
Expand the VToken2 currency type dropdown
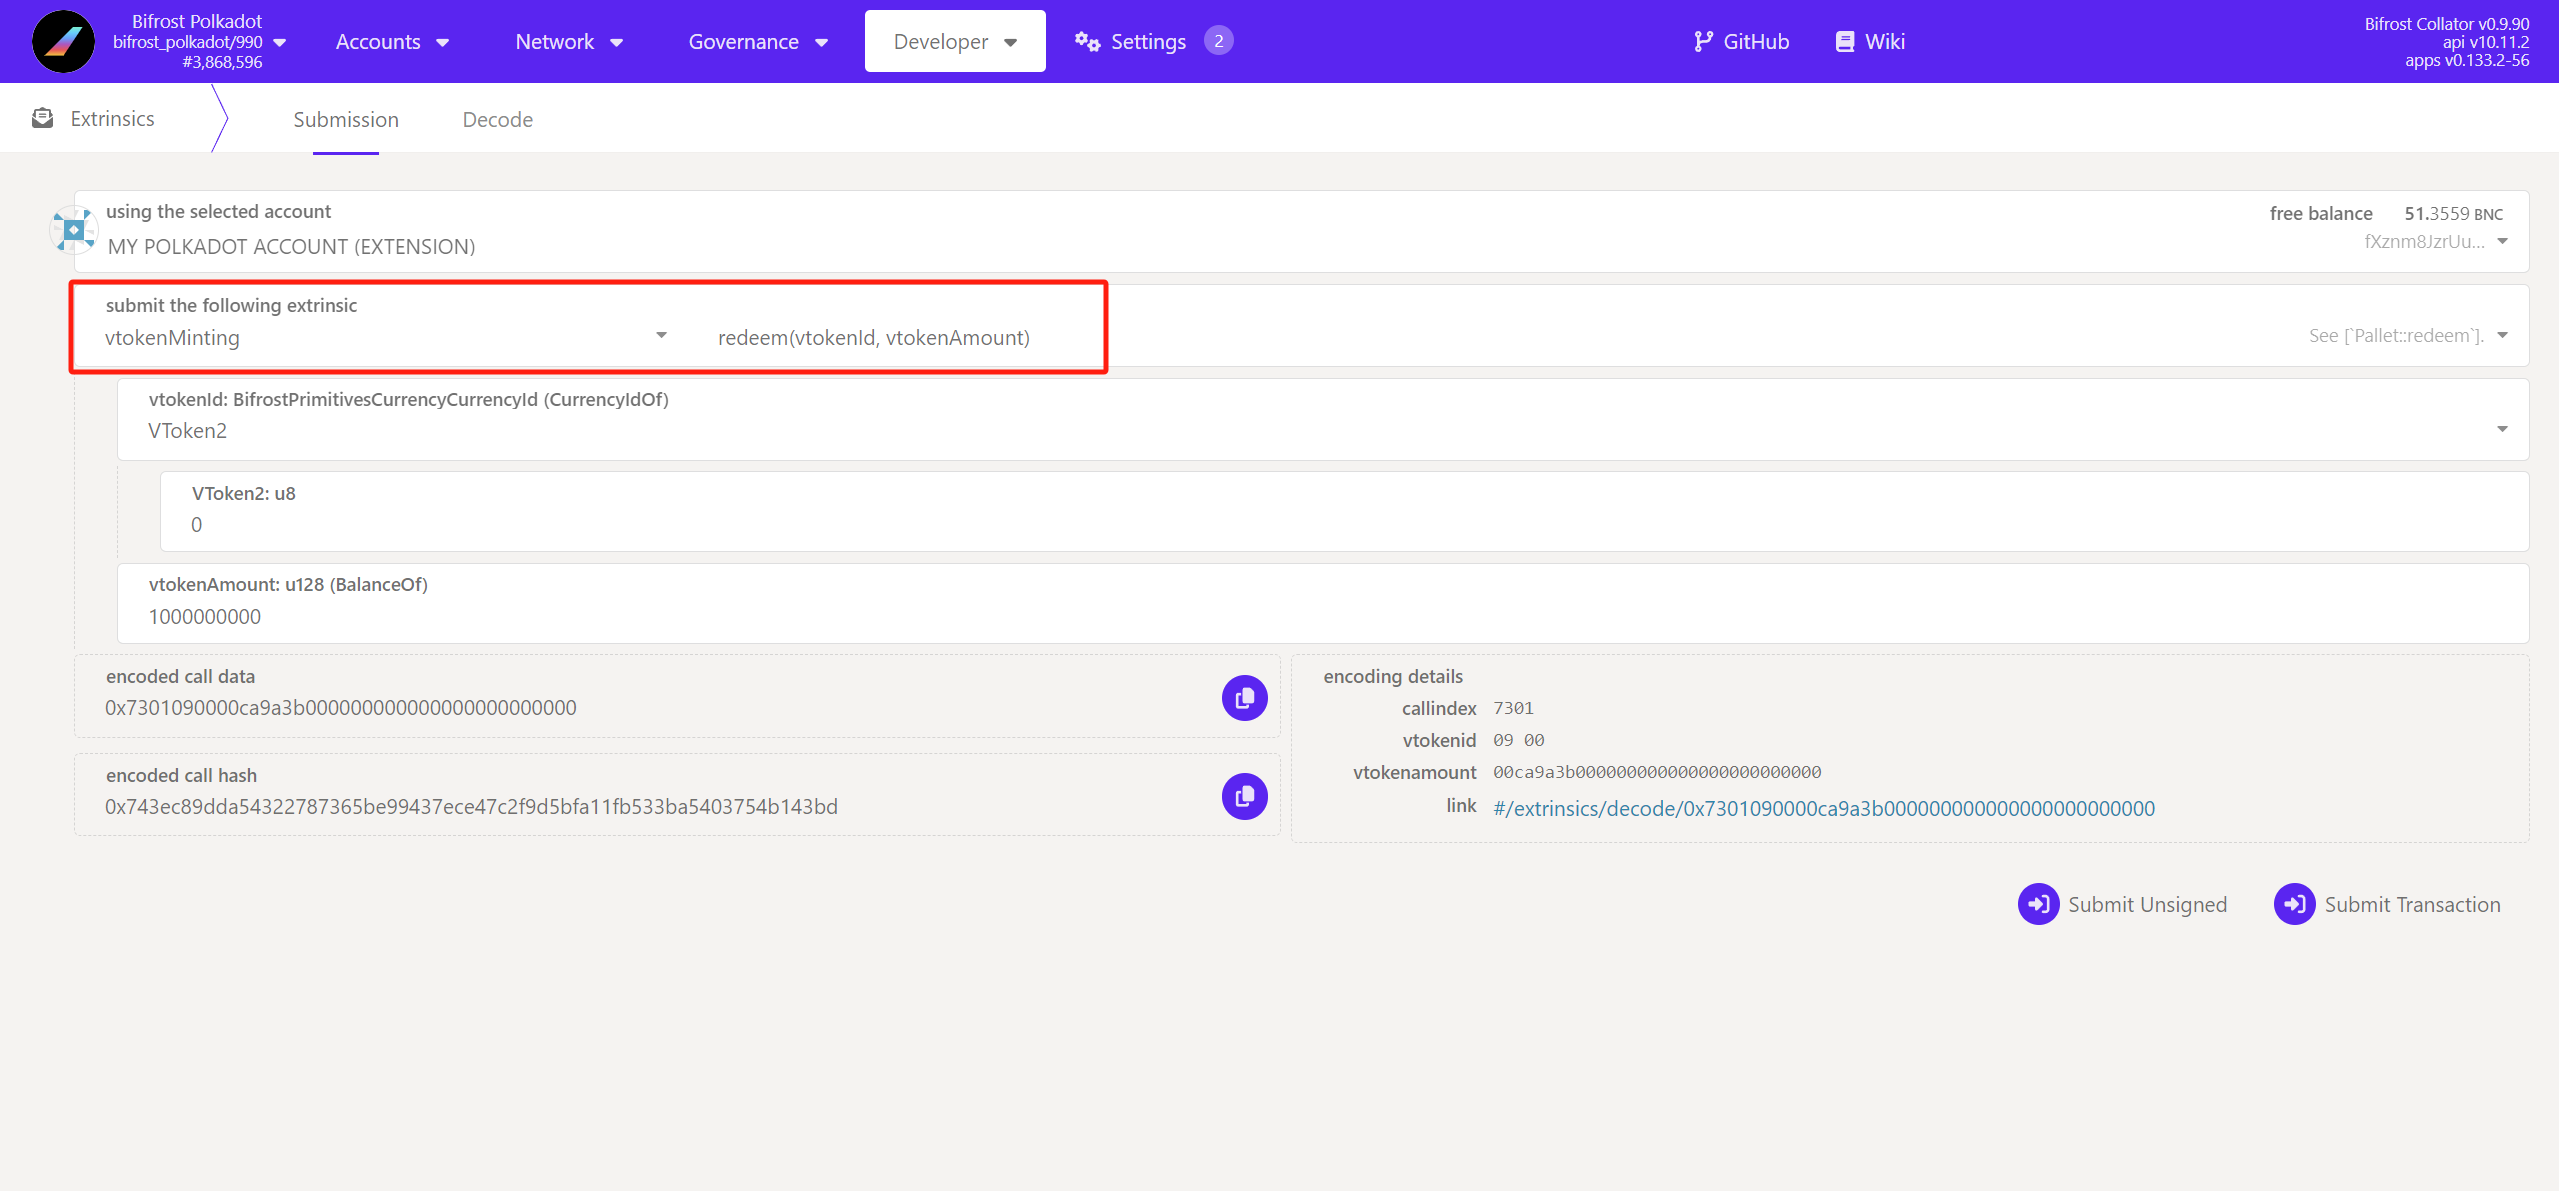[2501, 429]
